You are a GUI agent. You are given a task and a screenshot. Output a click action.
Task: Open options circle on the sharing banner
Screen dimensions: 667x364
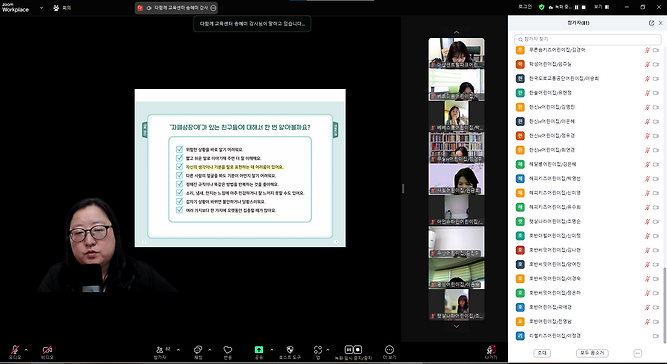(x=213, y=8)
